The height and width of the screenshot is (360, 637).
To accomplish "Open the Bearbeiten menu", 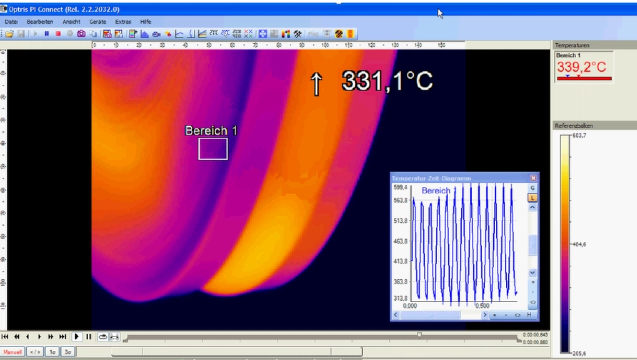I will coord(40,22).
